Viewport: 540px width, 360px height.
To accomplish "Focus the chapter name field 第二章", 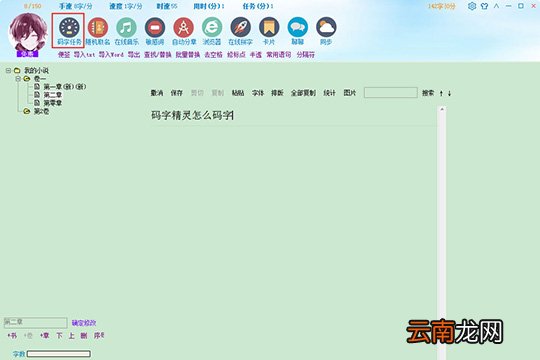I will point(35,322).
